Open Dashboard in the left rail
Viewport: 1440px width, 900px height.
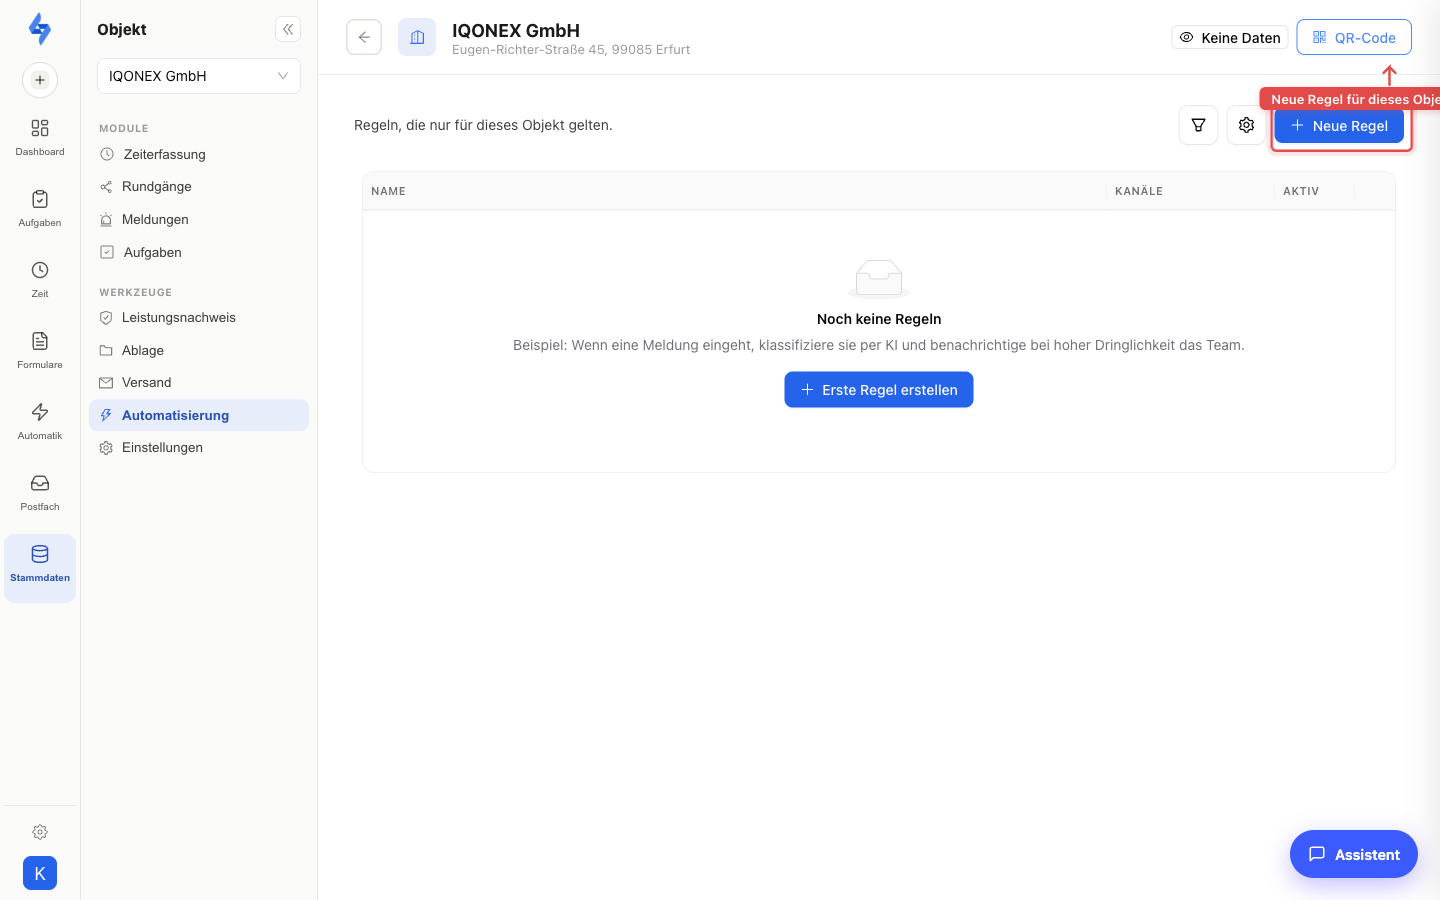pyautogui.click(x=40, y=138)
